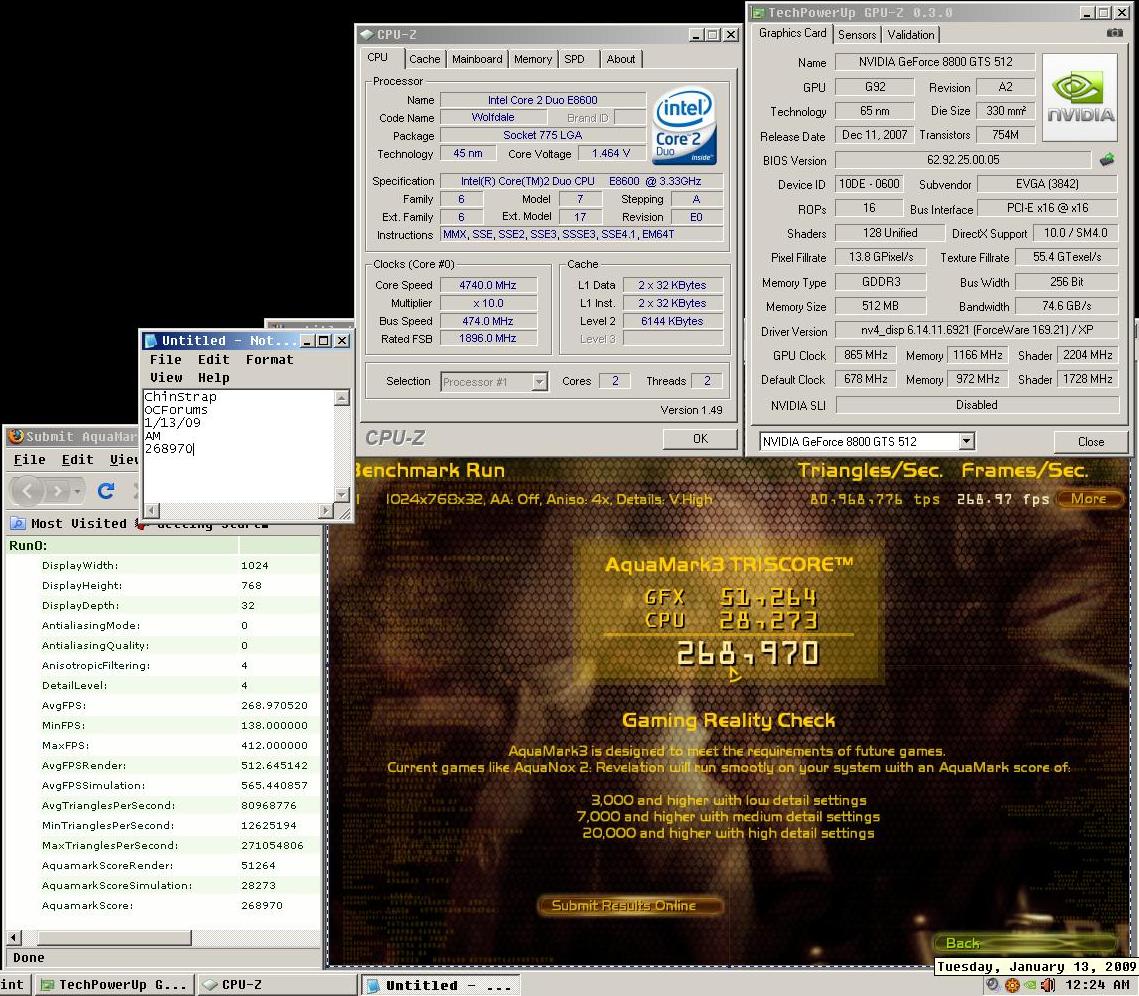Viewport: 1139px width, 996px height.
Task: Open Firefox Edit menu
Action: pos(77,459)
